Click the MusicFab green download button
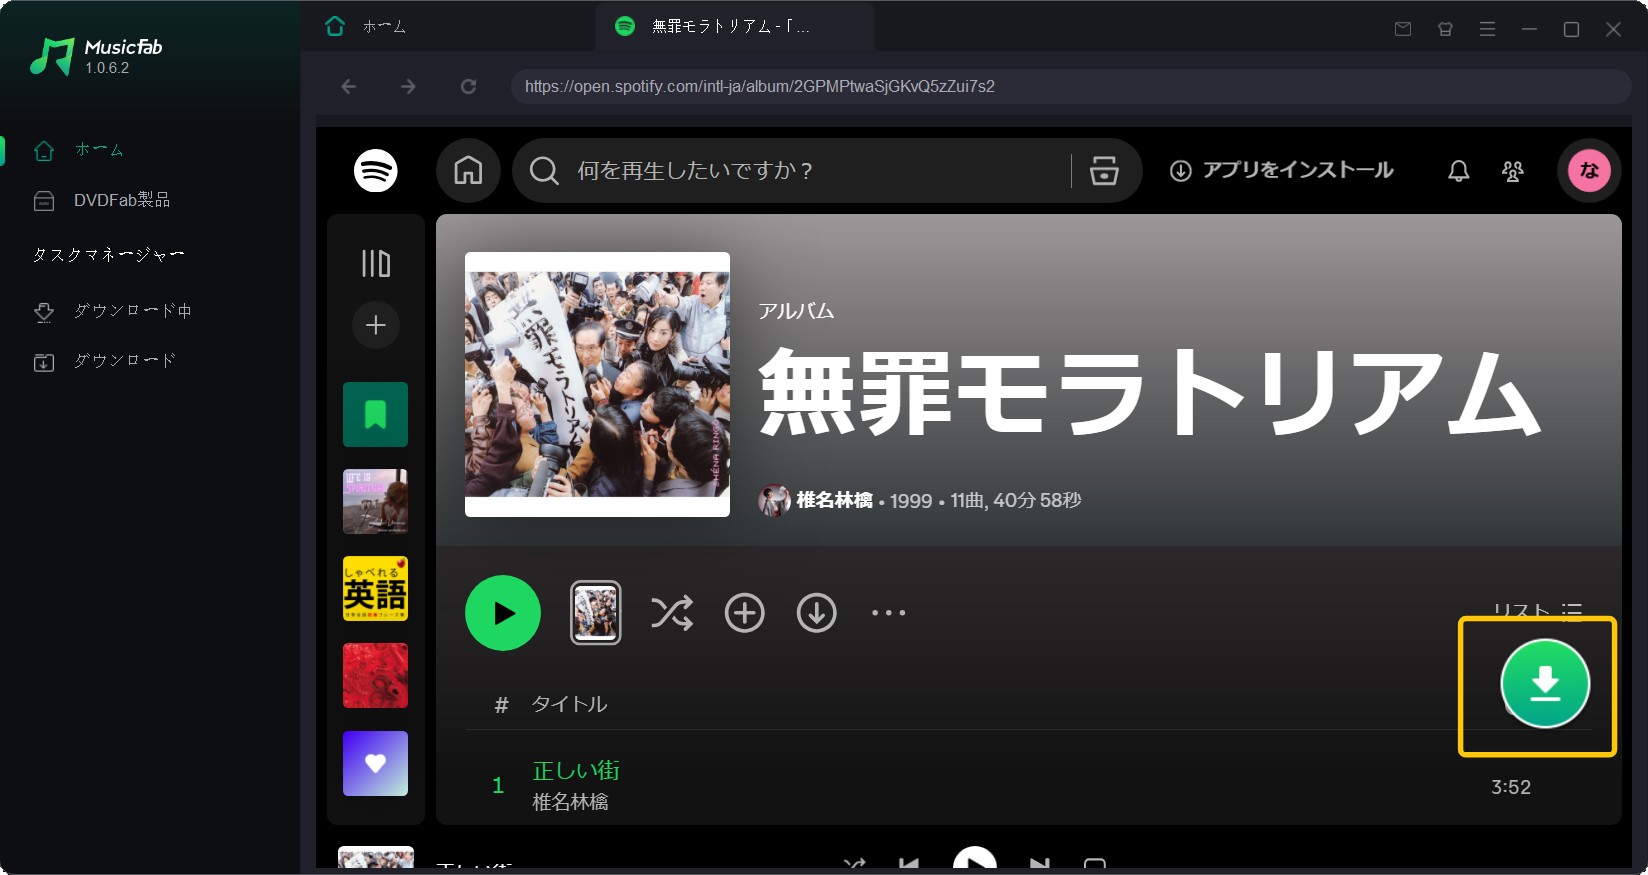The width and height of the screenshot is (1648, 875). pyautogui.click(x=1545, y=684)
